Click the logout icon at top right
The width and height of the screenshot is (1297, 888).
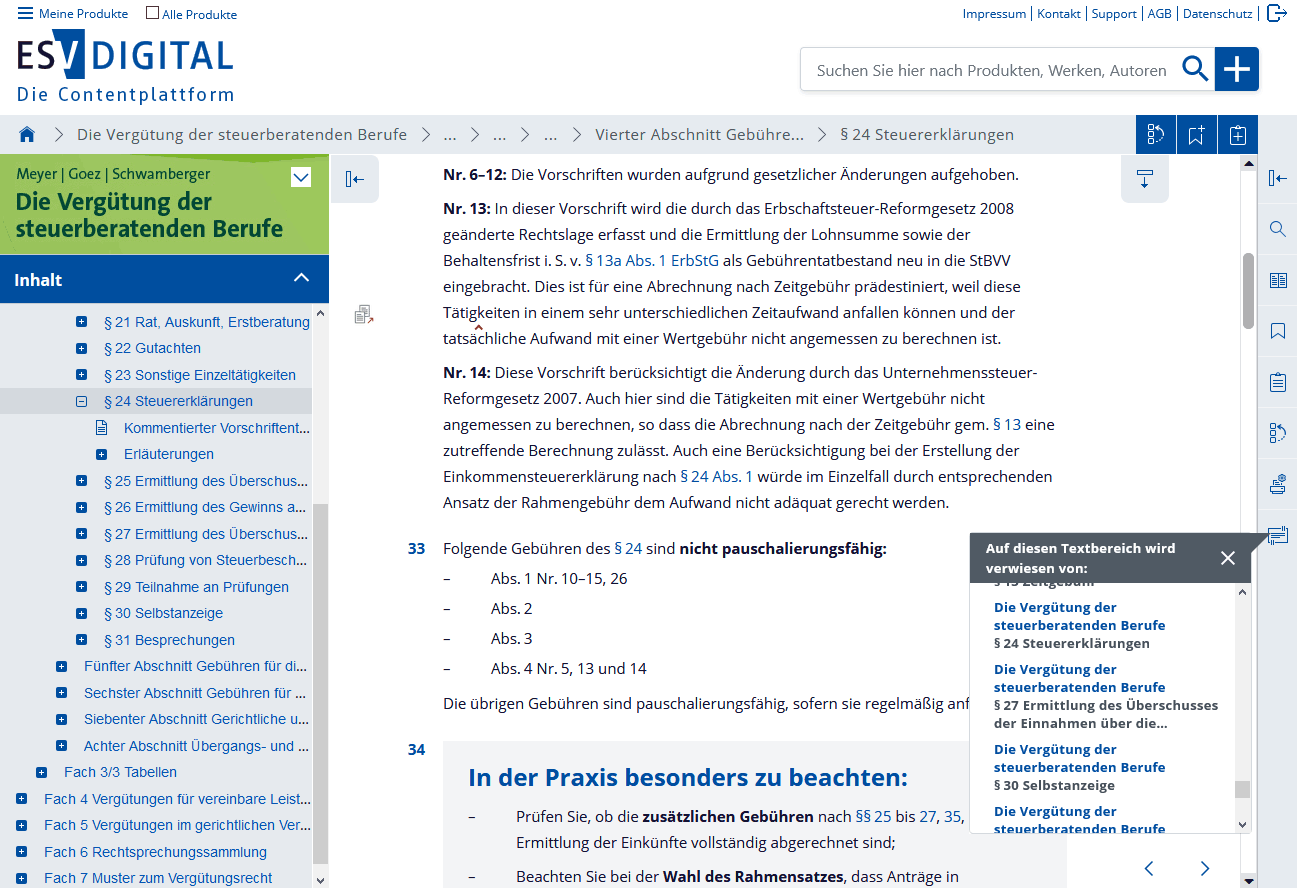[1276, 13]
